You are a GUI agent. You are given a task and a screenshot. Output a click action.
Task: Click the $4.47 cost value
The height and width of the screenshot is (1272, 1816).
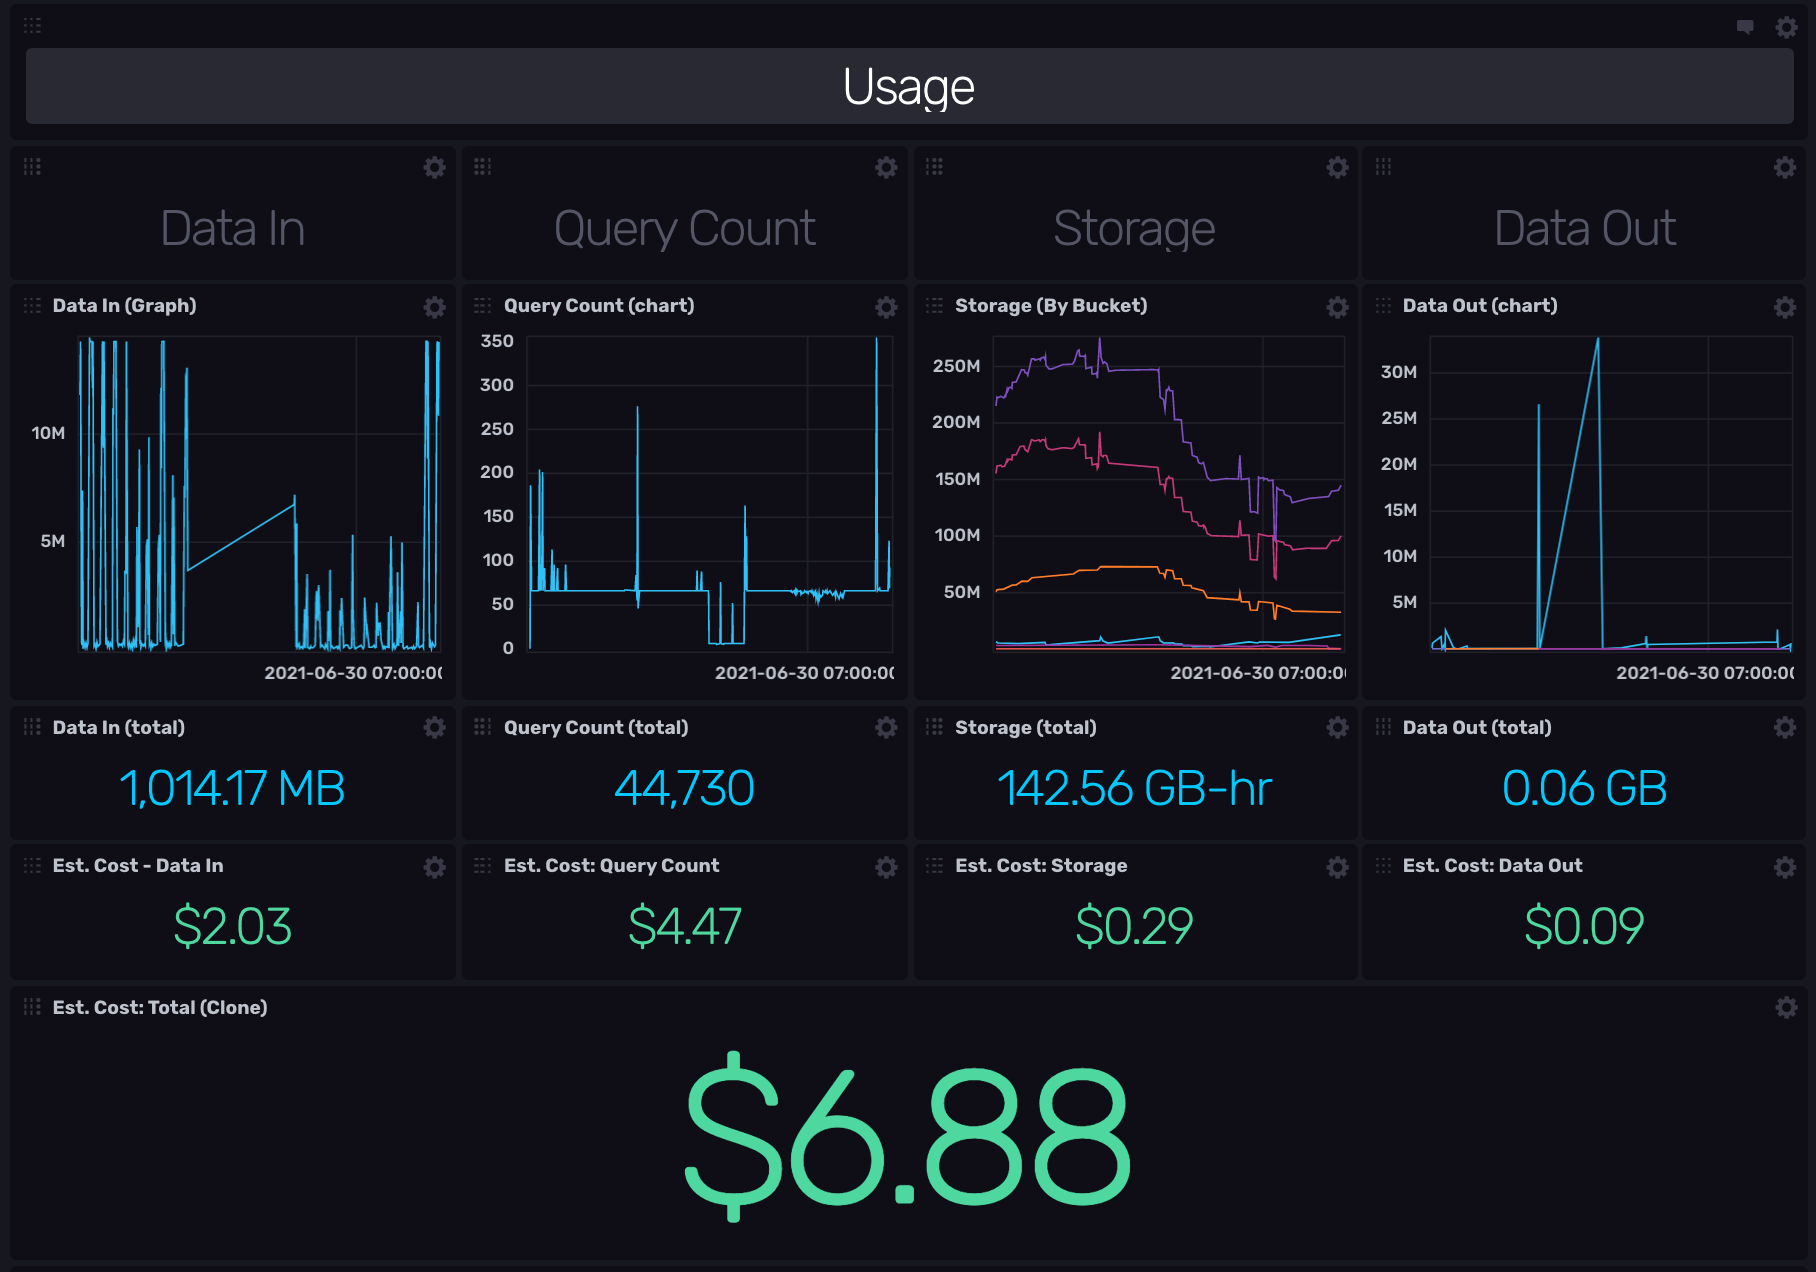685,926
